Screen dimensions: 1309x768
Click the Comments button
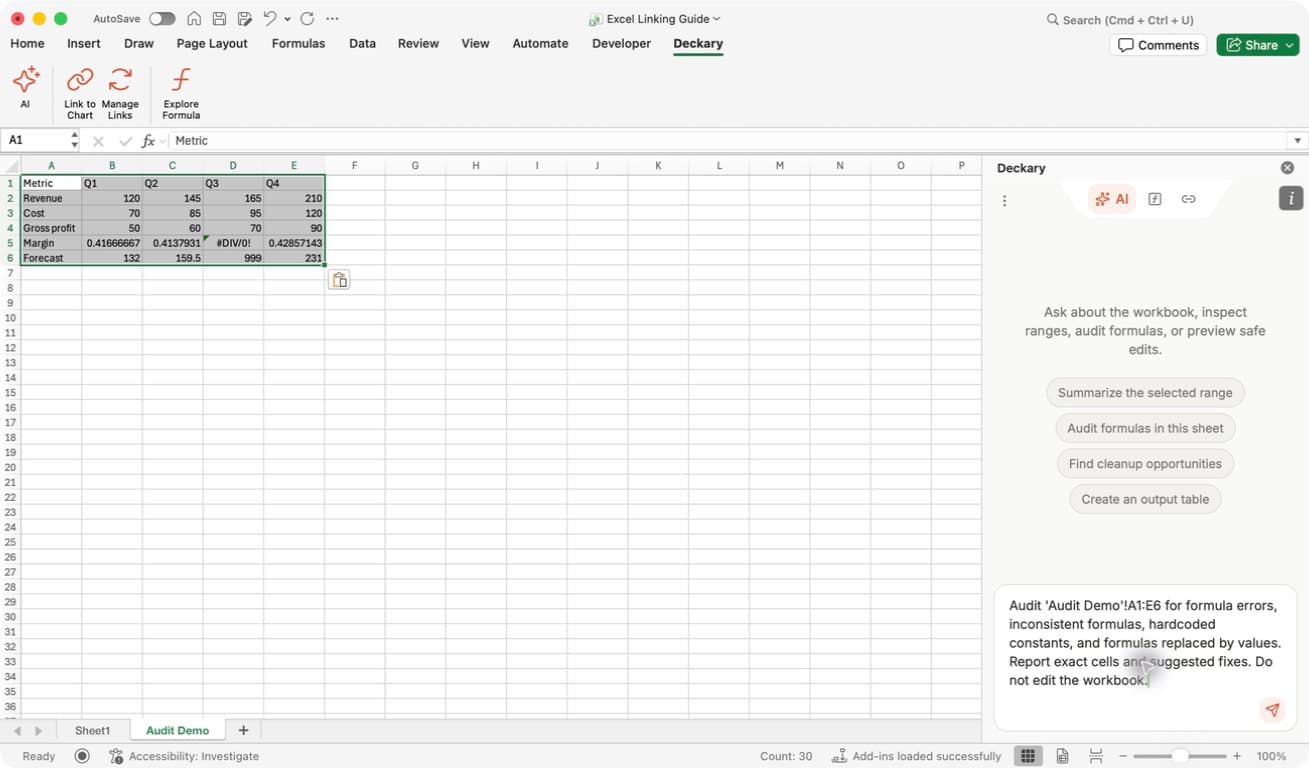(1158, 45)
